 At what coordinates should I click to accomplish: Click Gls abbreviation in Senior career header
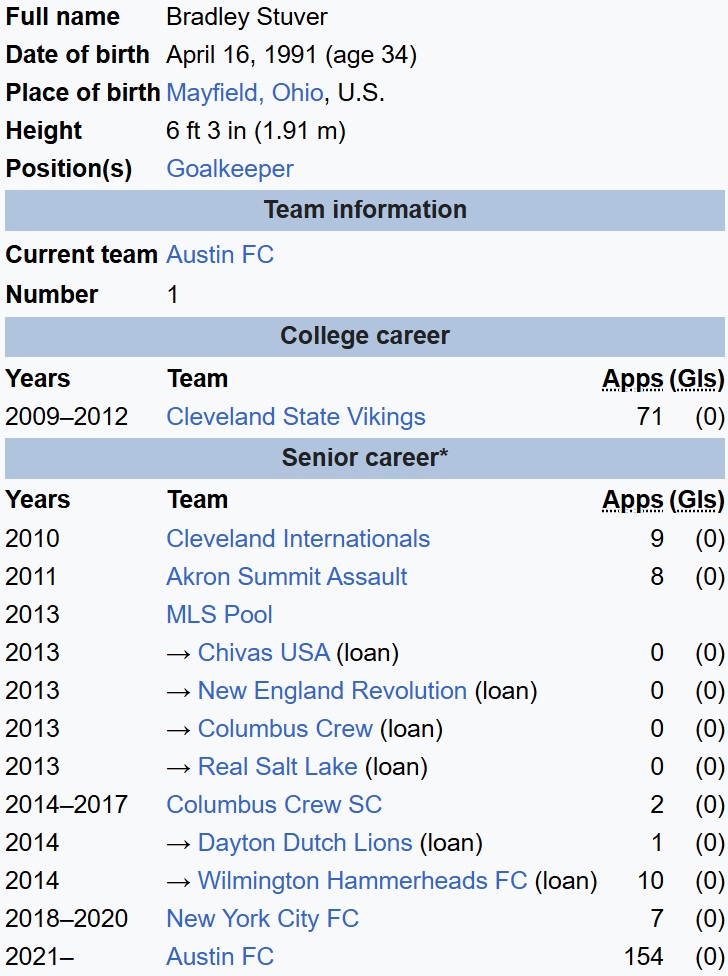pyautogui.click(x=697, y=500)
